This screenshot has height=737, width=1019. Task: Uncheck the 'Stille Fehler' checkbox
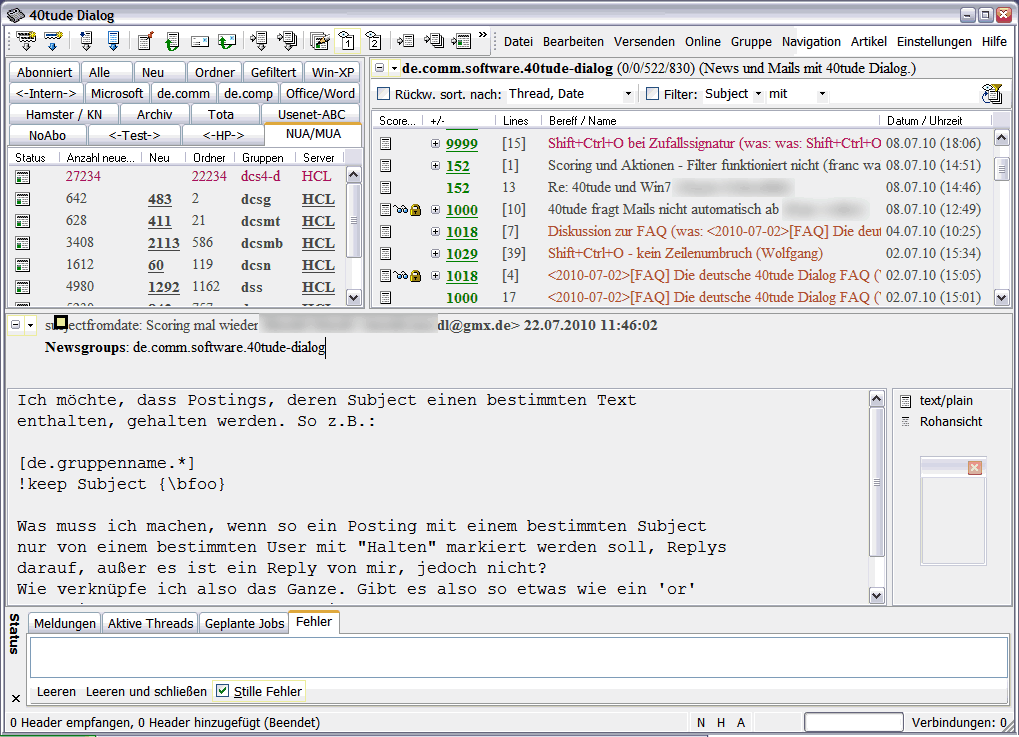(223, 691)
